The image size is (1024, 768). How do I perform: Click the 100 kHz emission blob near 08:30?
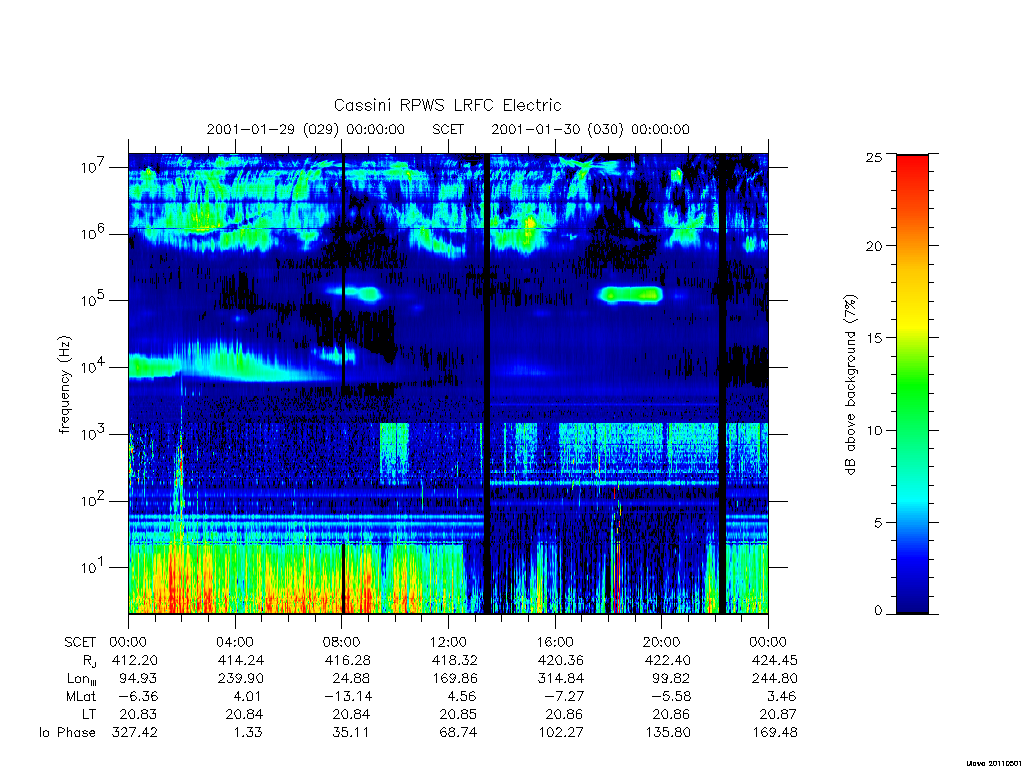[355, 293]
